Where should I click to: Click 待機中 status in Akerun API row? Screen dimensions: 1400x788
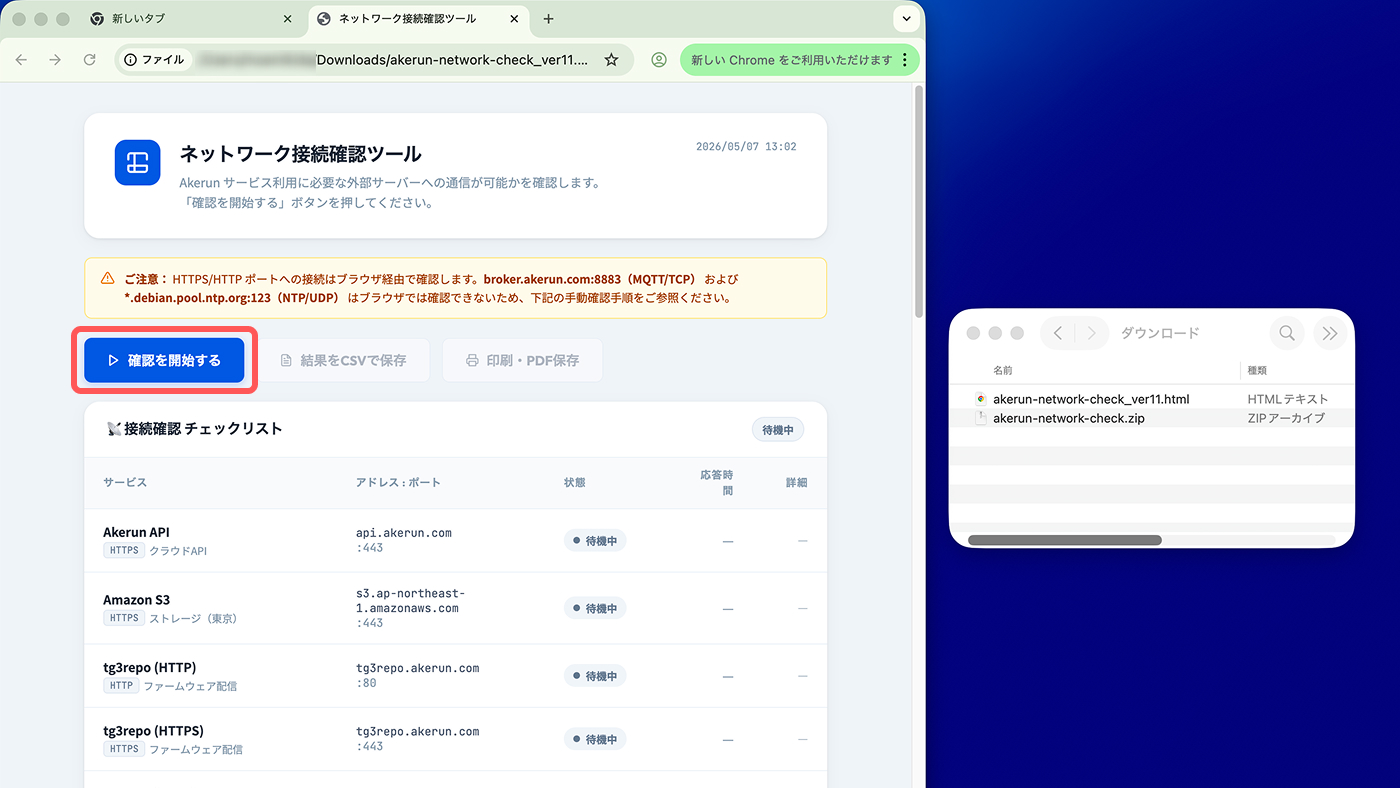595,541
